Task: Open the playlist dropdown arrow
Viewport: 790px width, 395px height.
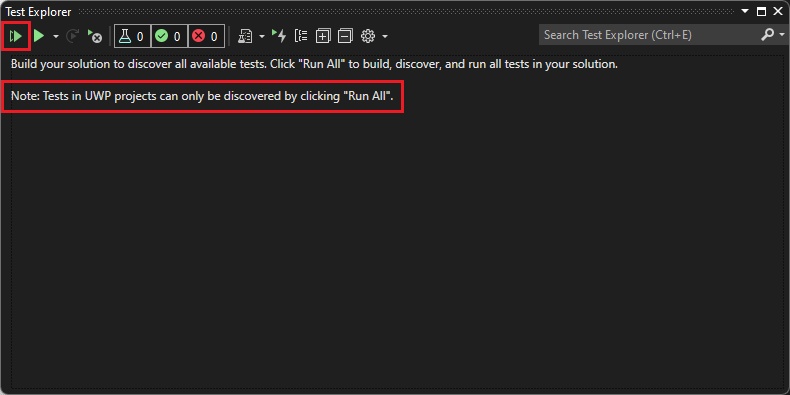Action: [262, 36]
